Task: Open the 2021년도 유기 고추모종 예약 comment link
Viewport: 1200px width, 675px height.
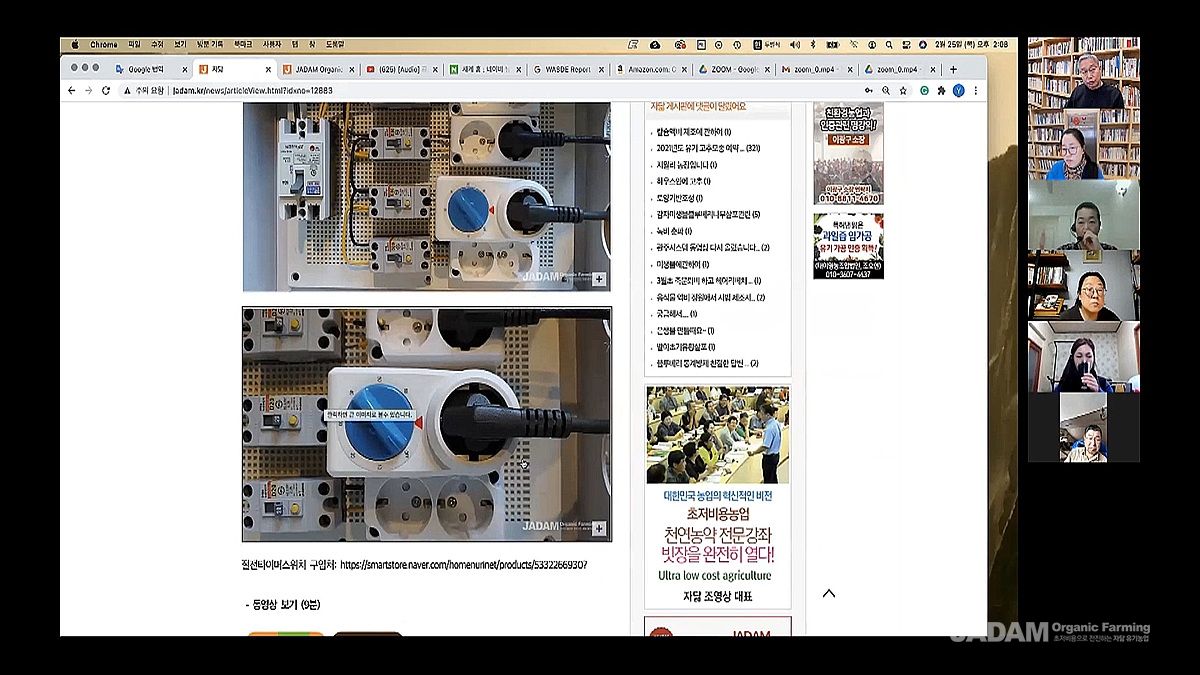Action: click(x=708, y=148)
